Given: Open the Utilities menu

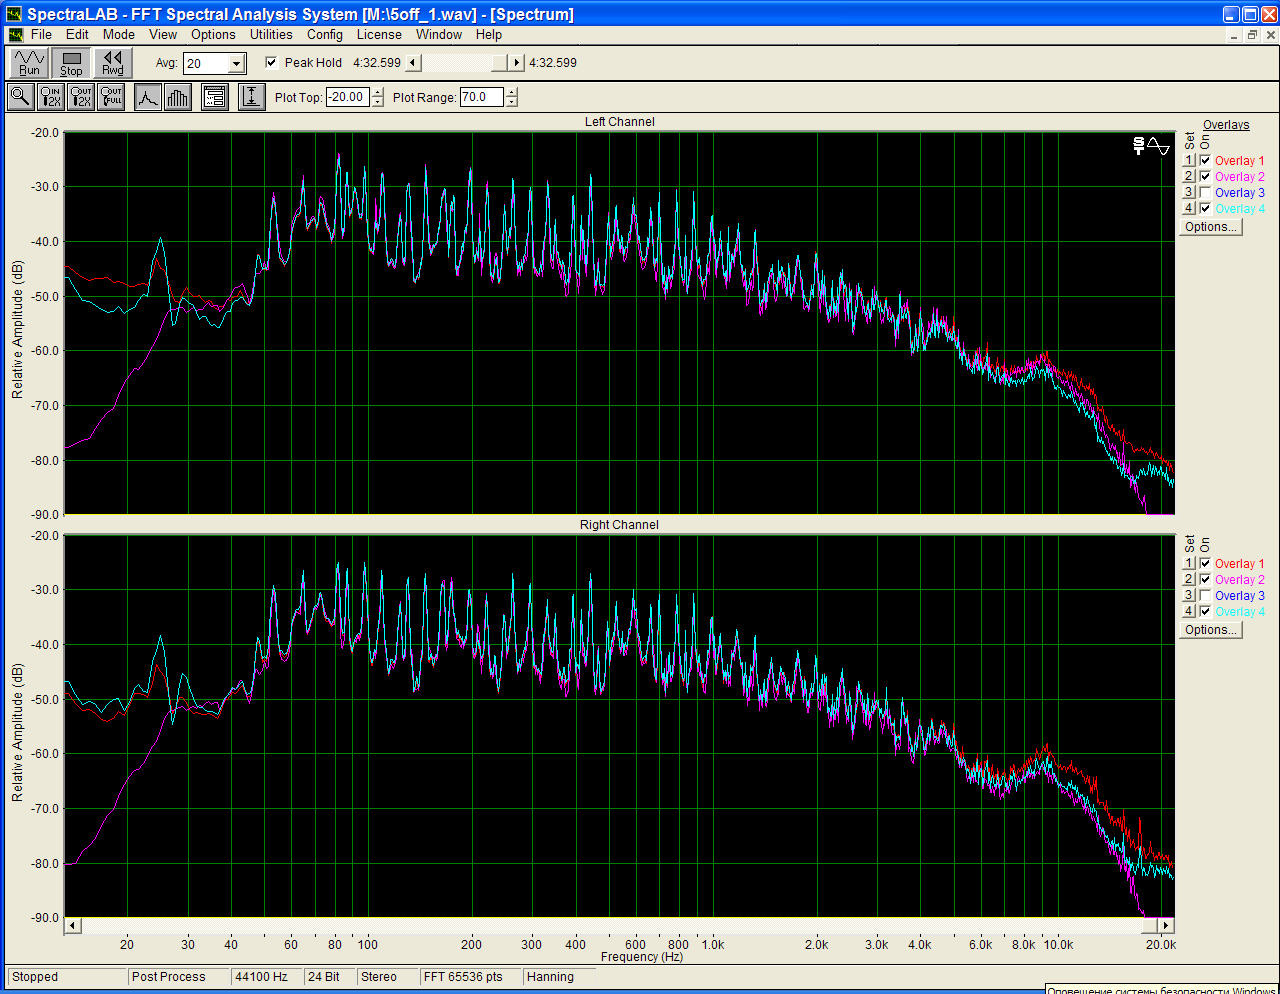Looking at the screenshot, I should (x=271, y=34).
